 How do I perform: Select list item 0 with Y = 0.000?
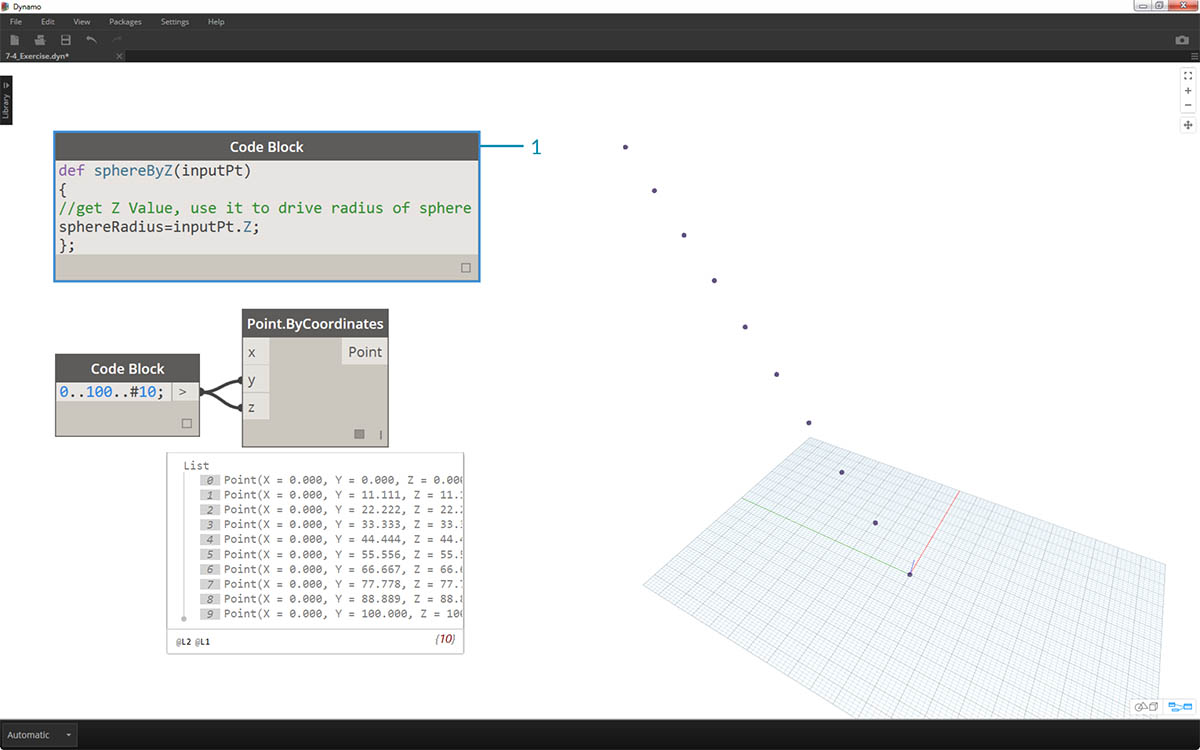(331, 480)
